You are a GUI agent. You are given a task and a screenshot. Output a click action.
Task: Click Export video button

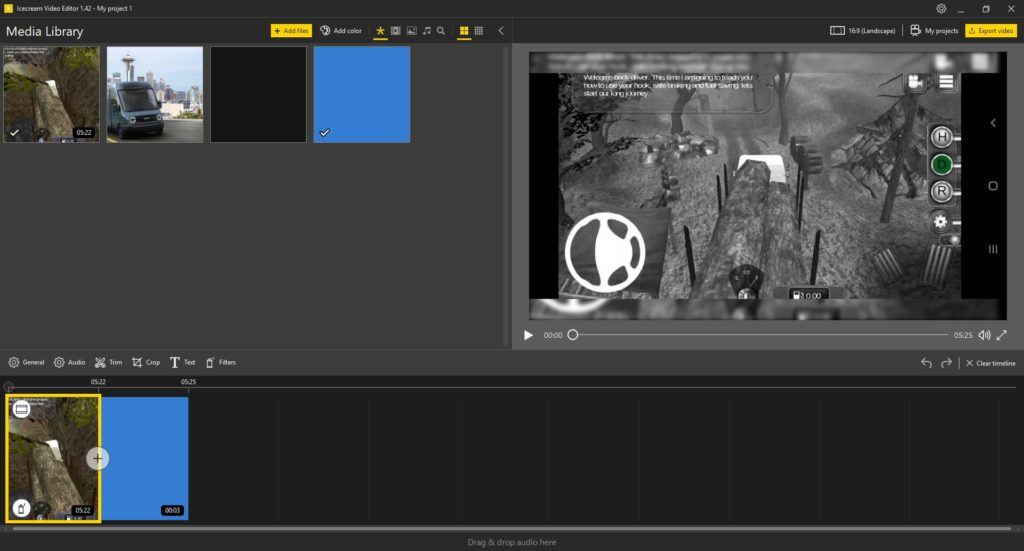click(991, 31)
